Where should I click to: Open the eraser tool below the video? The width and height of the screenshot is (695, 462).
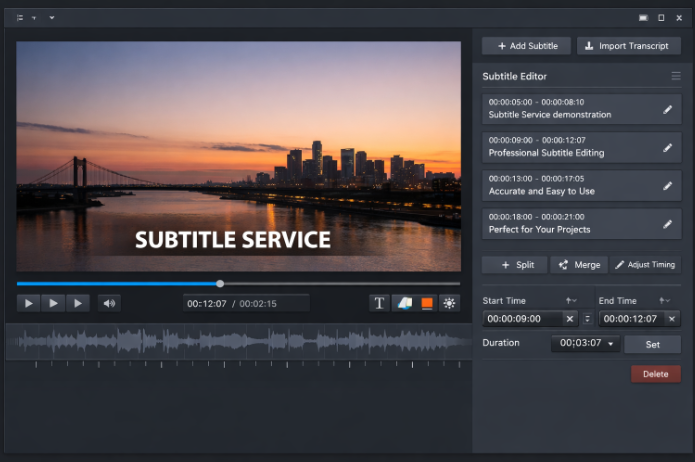(403, 303)
